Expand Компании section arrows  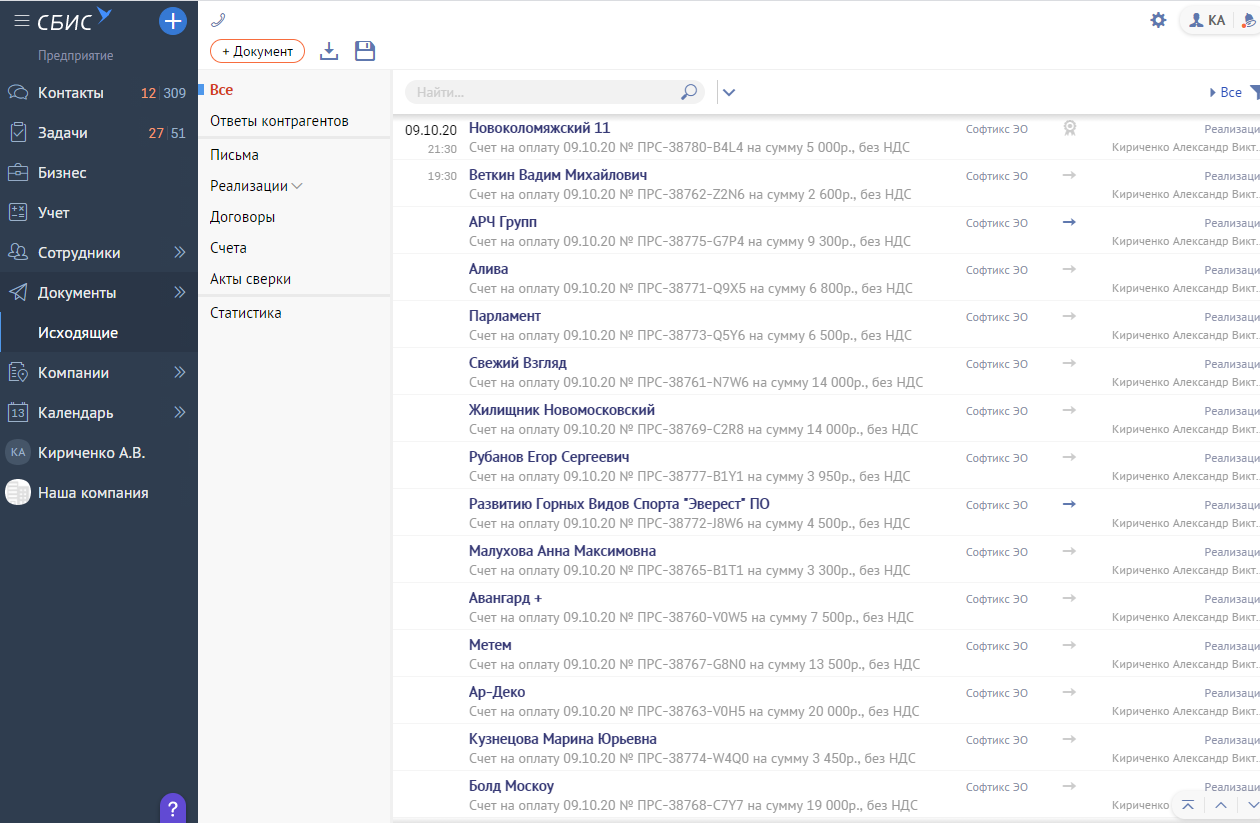click(180, 373)
